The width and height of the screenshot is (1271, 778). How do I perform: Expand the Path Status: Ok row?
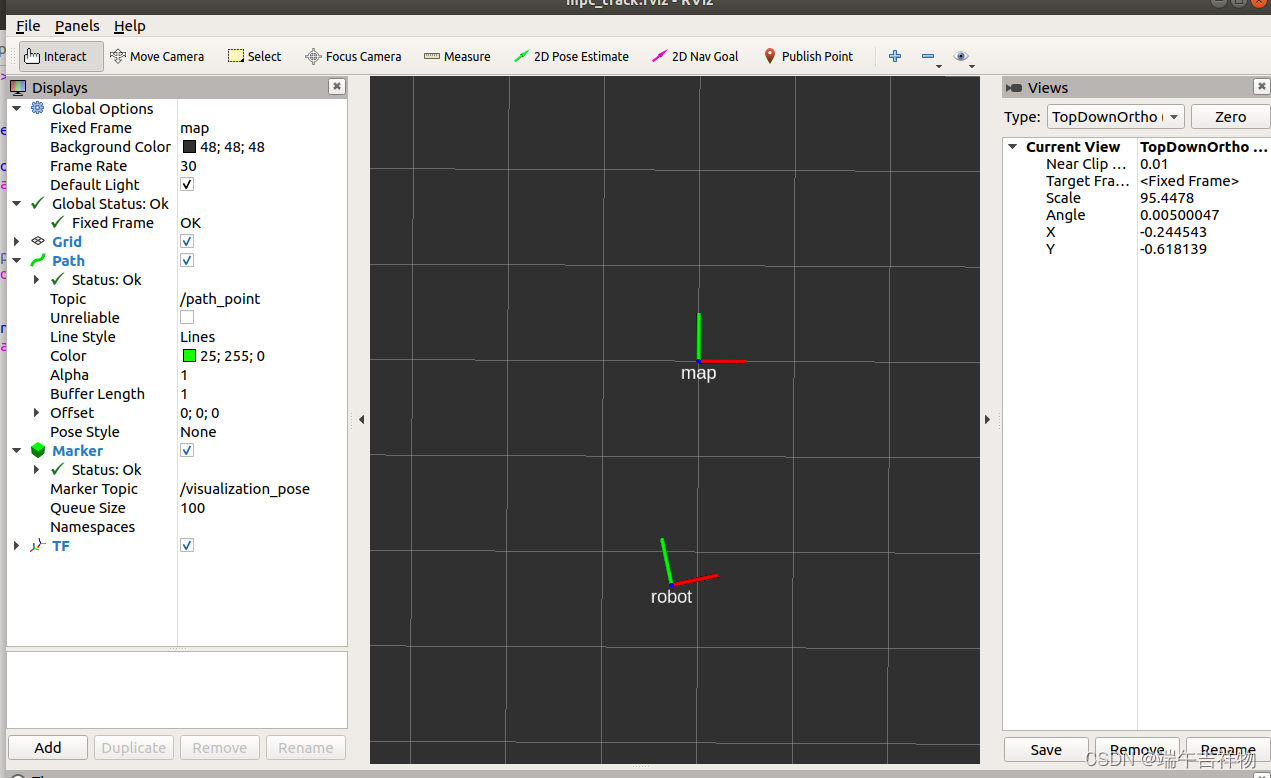pos(37,279)
